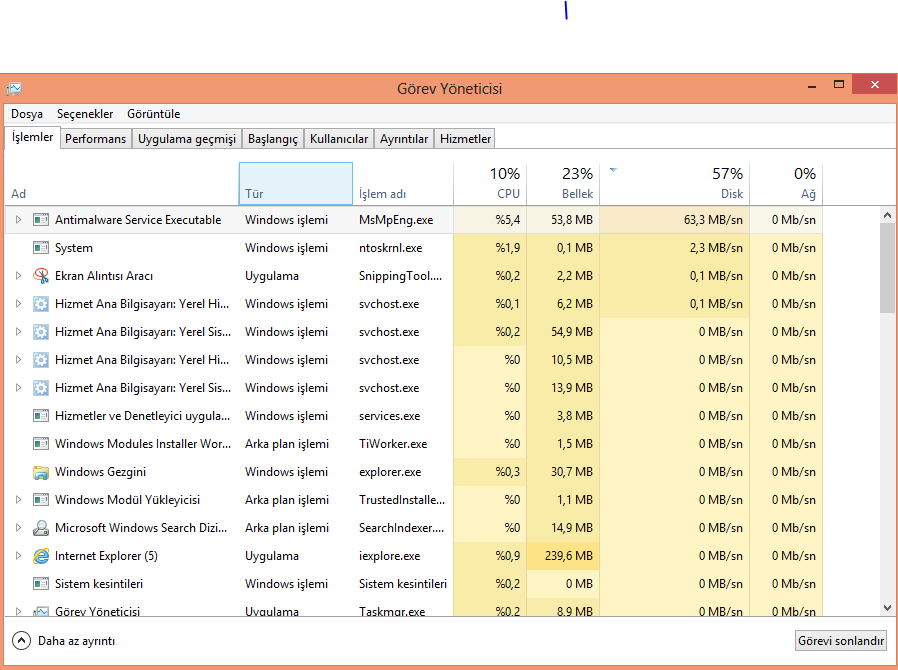Expand the Windows Modül Yükleyicisi row
The height and width of the screenshot is (670, 898).
click(18, 500)
